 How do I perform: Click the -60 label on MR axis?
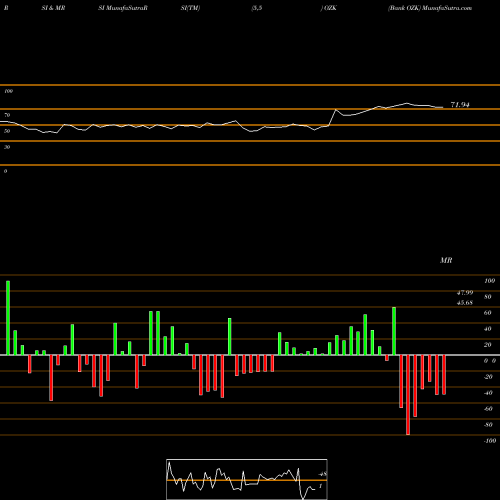(488, 409)
